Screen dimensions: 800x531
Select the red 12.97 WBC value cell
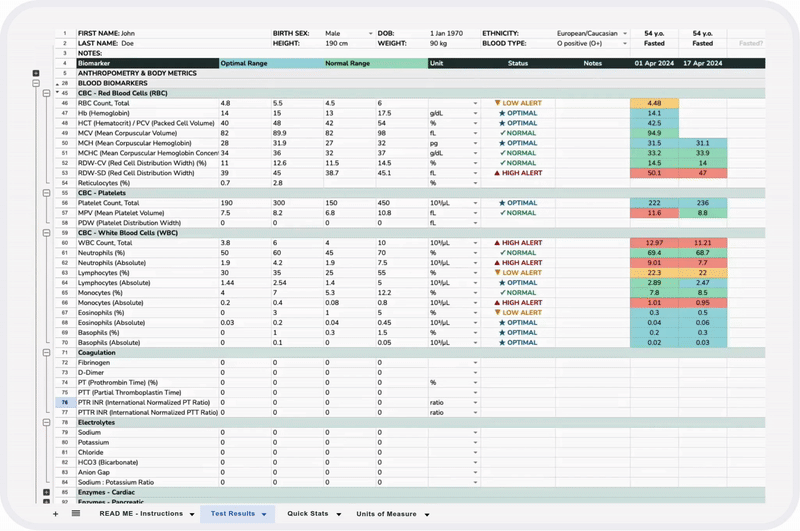tap(654, 243)
